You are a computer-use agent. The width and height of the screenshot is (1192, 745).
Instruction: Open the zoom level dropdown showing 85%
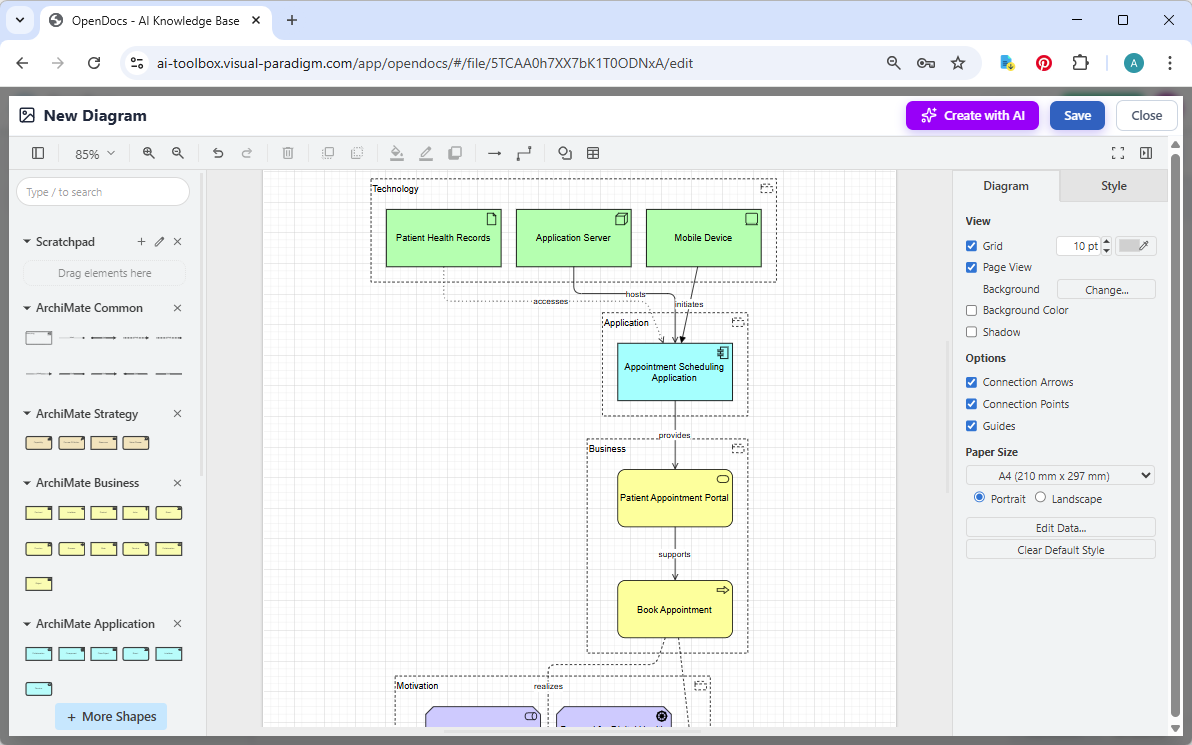click(x=93, y=153)
